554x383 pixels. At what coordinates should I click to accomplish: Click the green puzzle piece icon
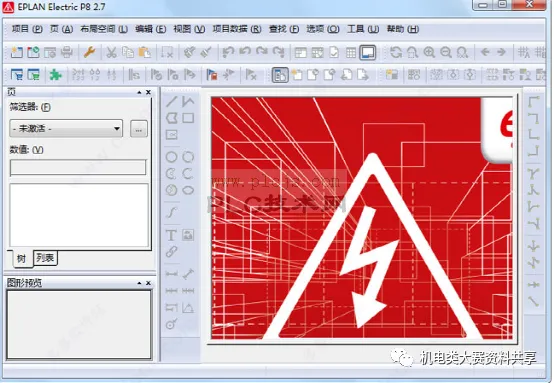[55, 75]
